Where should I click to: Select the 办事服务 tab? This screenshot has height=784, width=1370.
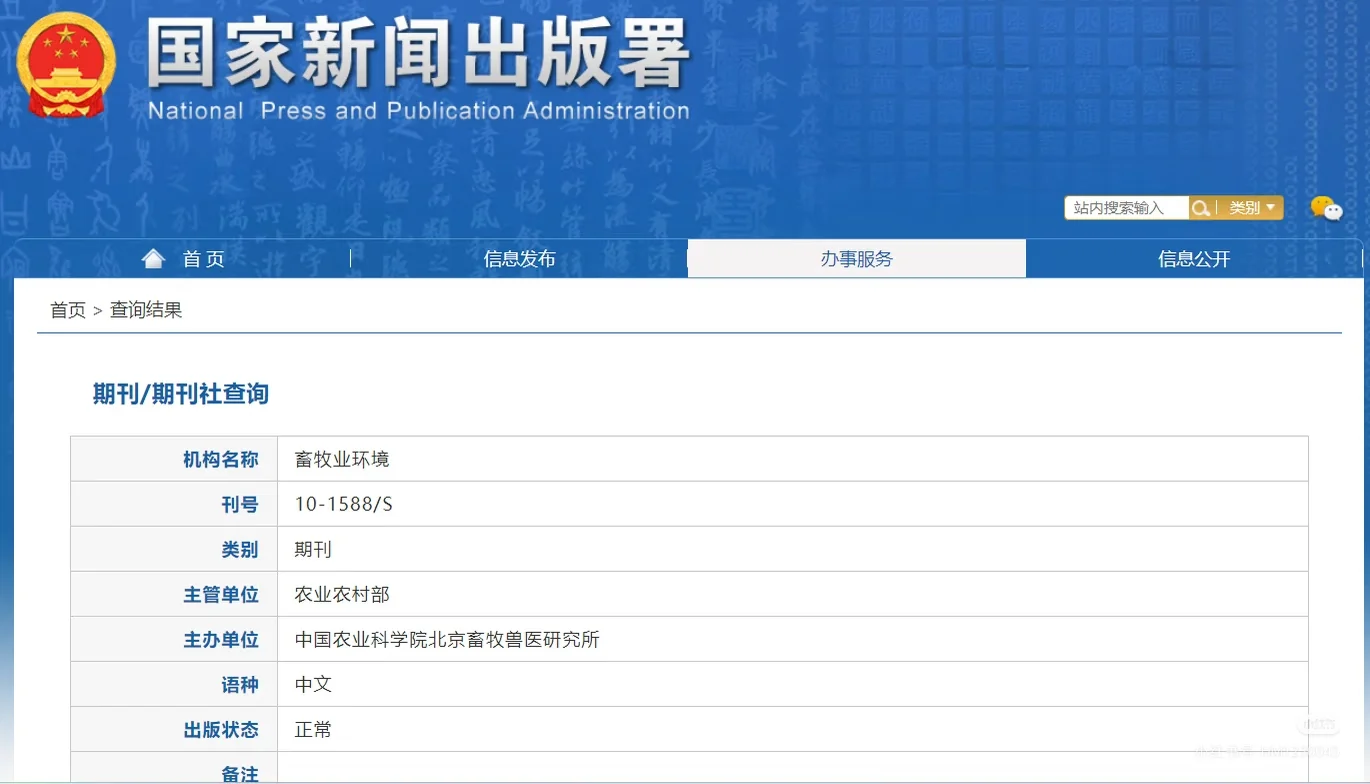(856, 258)
